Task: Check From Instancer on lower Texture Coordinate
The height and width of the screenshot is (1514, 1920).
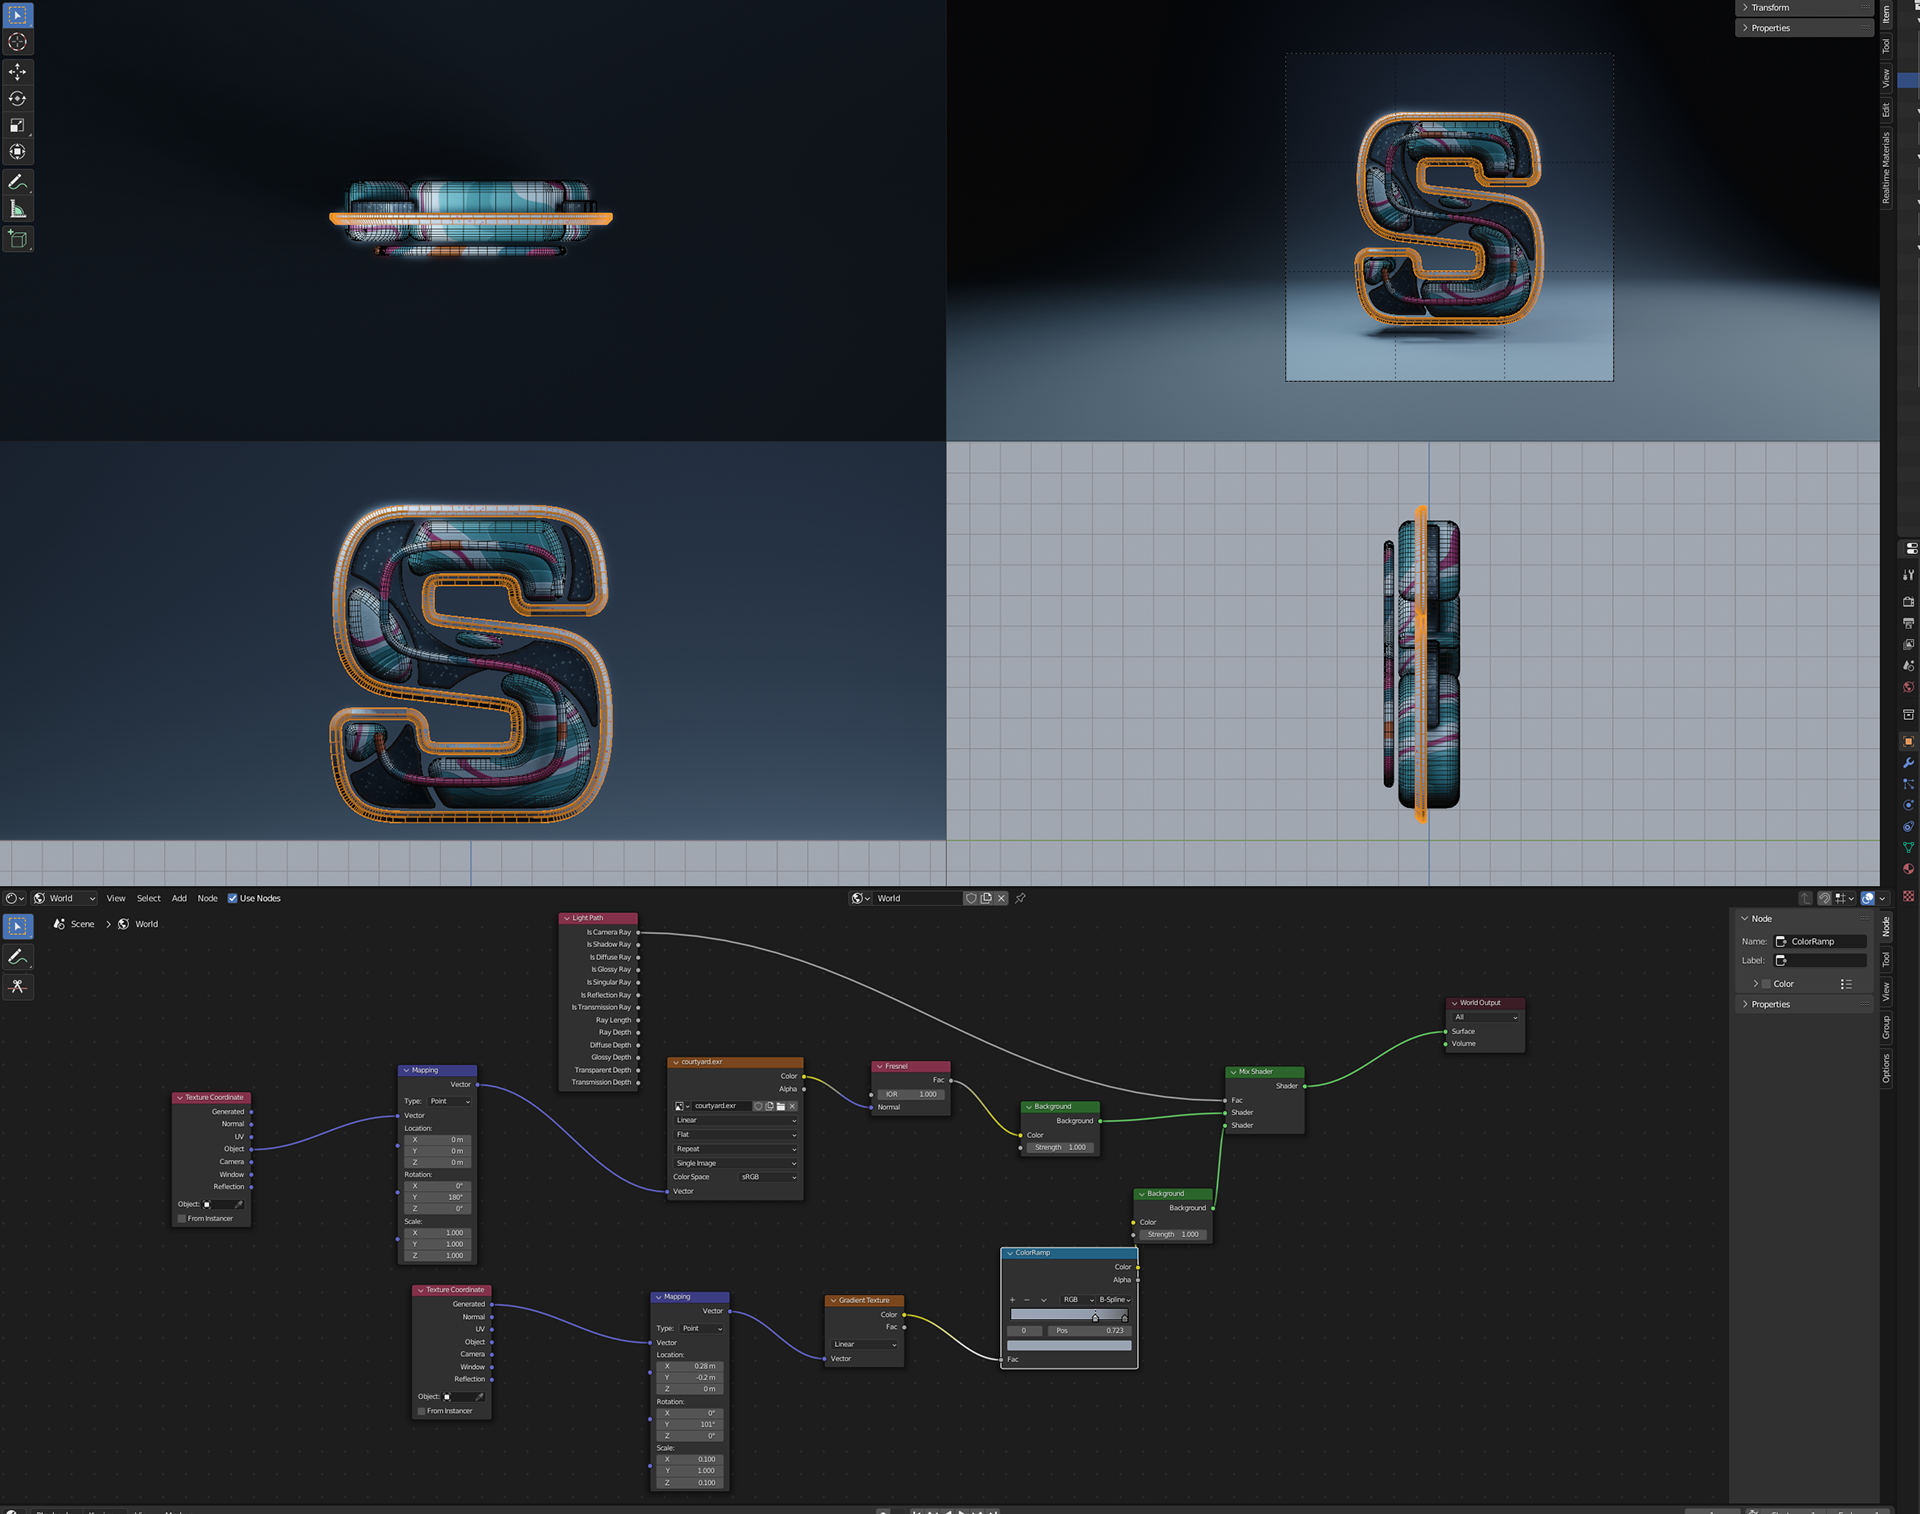Action: [x=421, y=1411]
